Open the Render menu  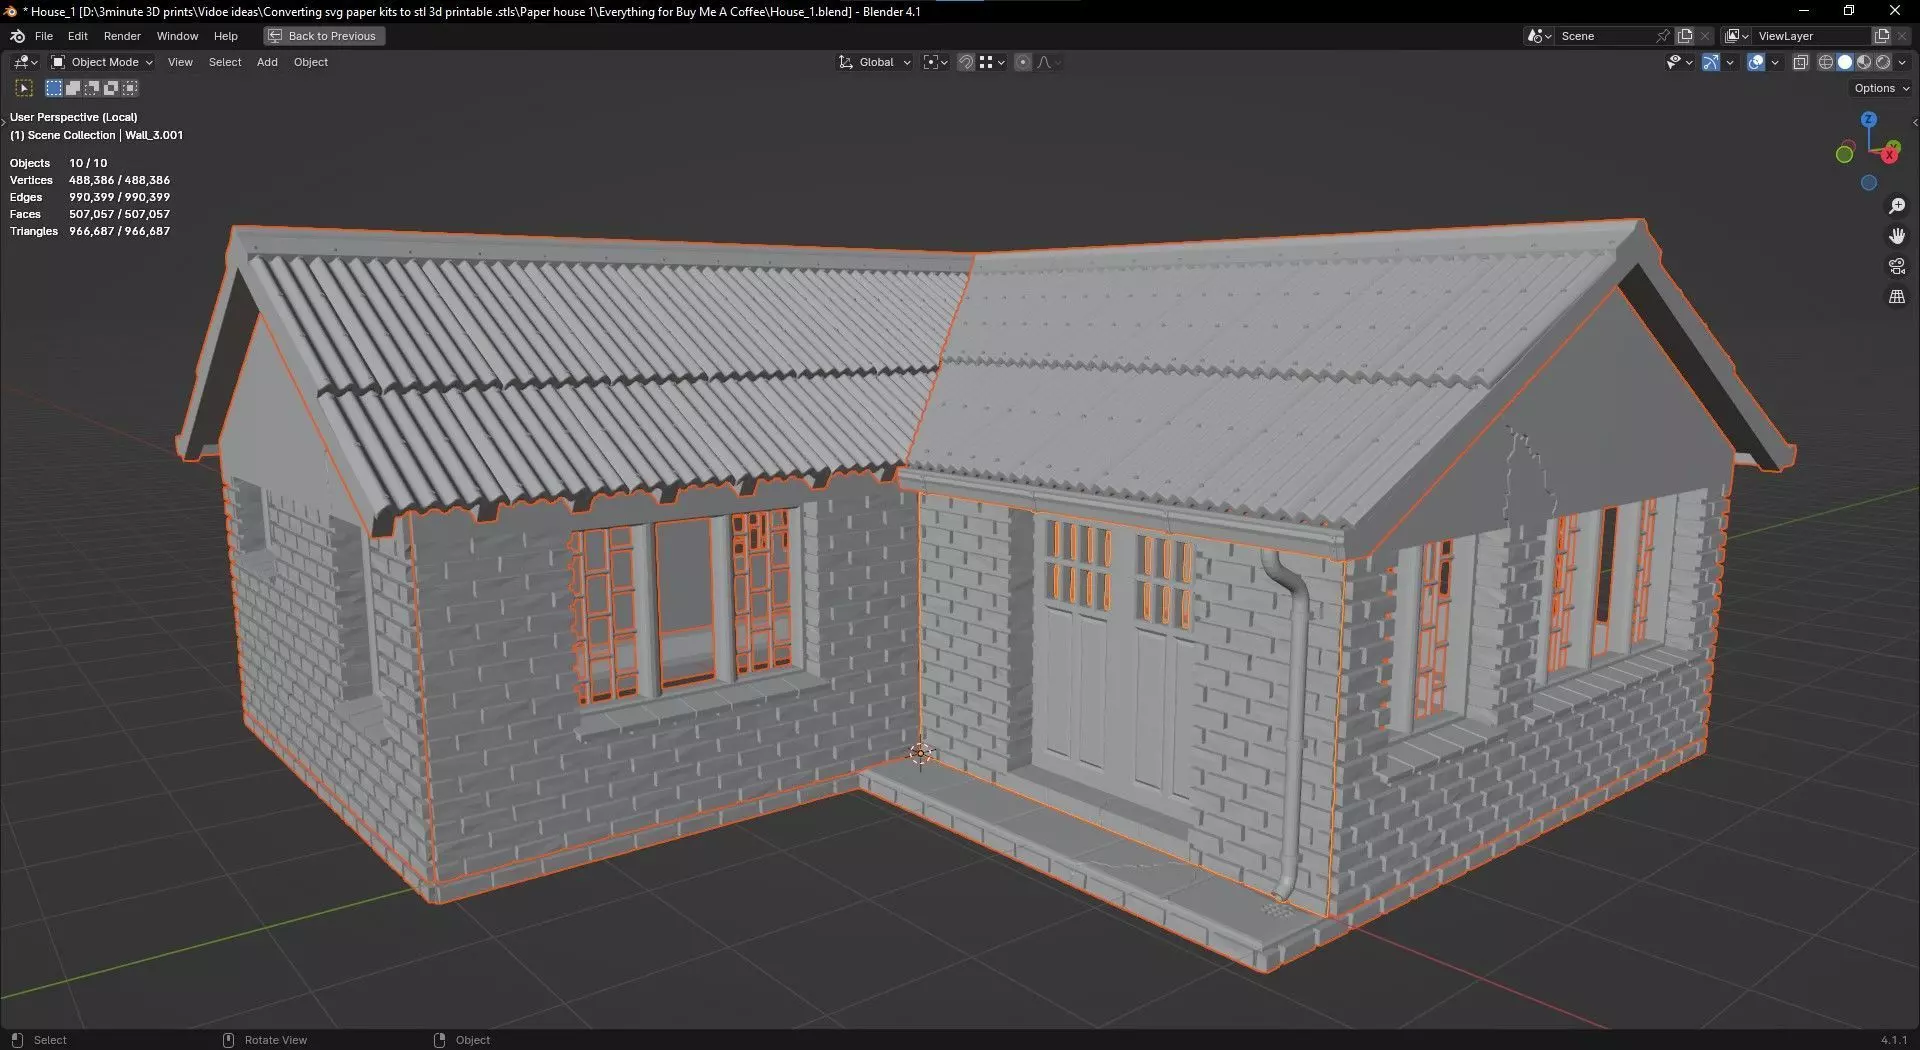point(122,36)
